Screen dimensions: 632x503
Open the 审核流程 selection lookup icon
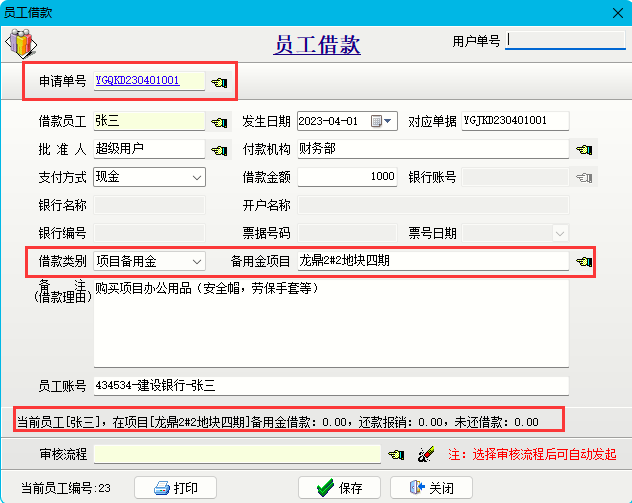(396, 455)
